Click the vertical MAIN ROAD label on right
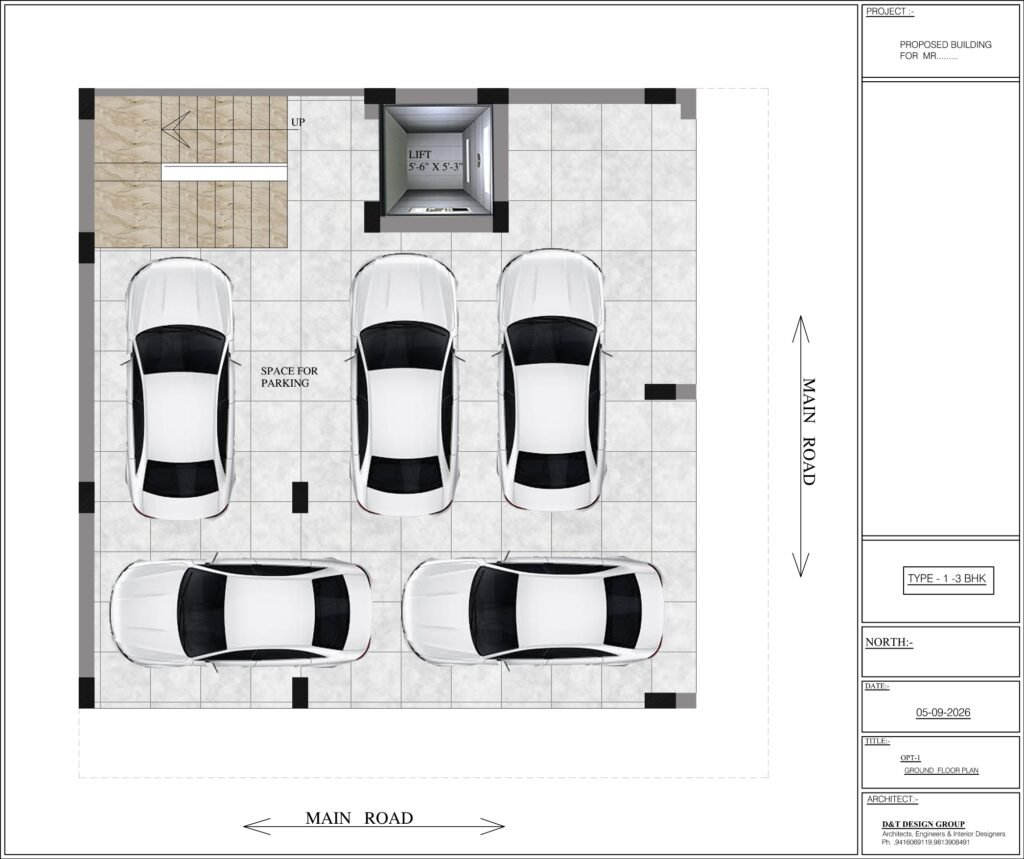Image resolution: width=1024 pixels, height=859 pixels. point(808,432)
